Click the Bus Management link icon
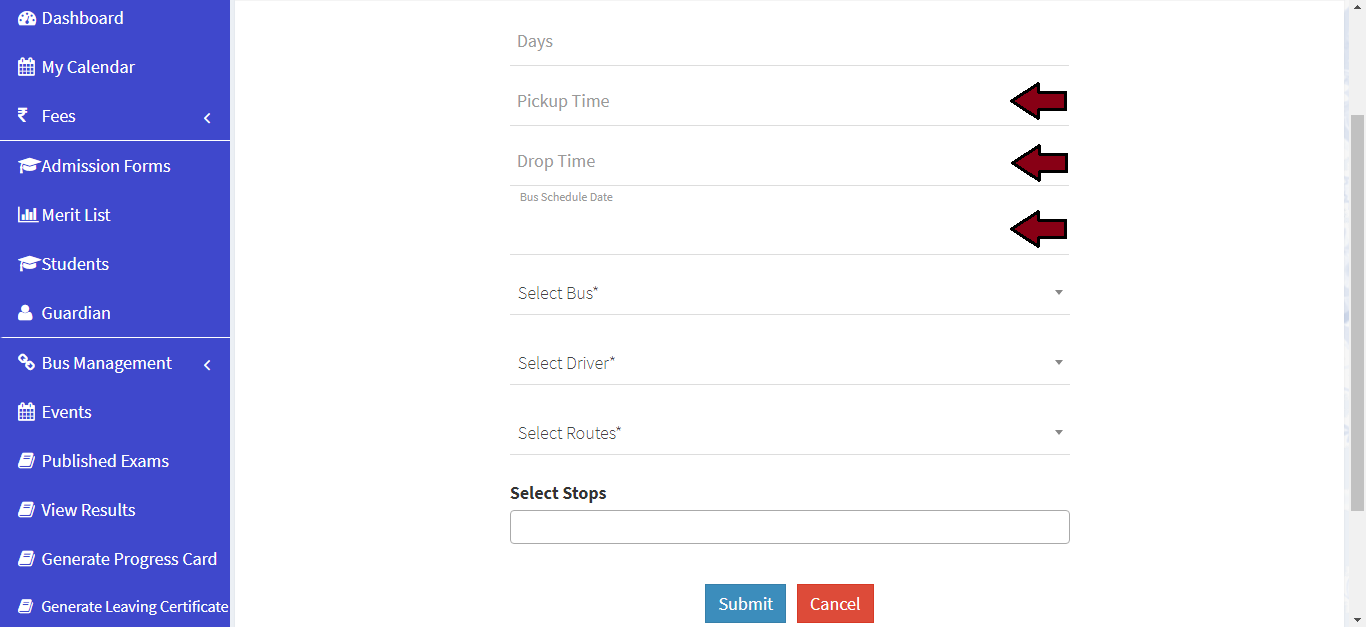The width and height of the screenshot is (1366, 627). click(x=27, y=363)
